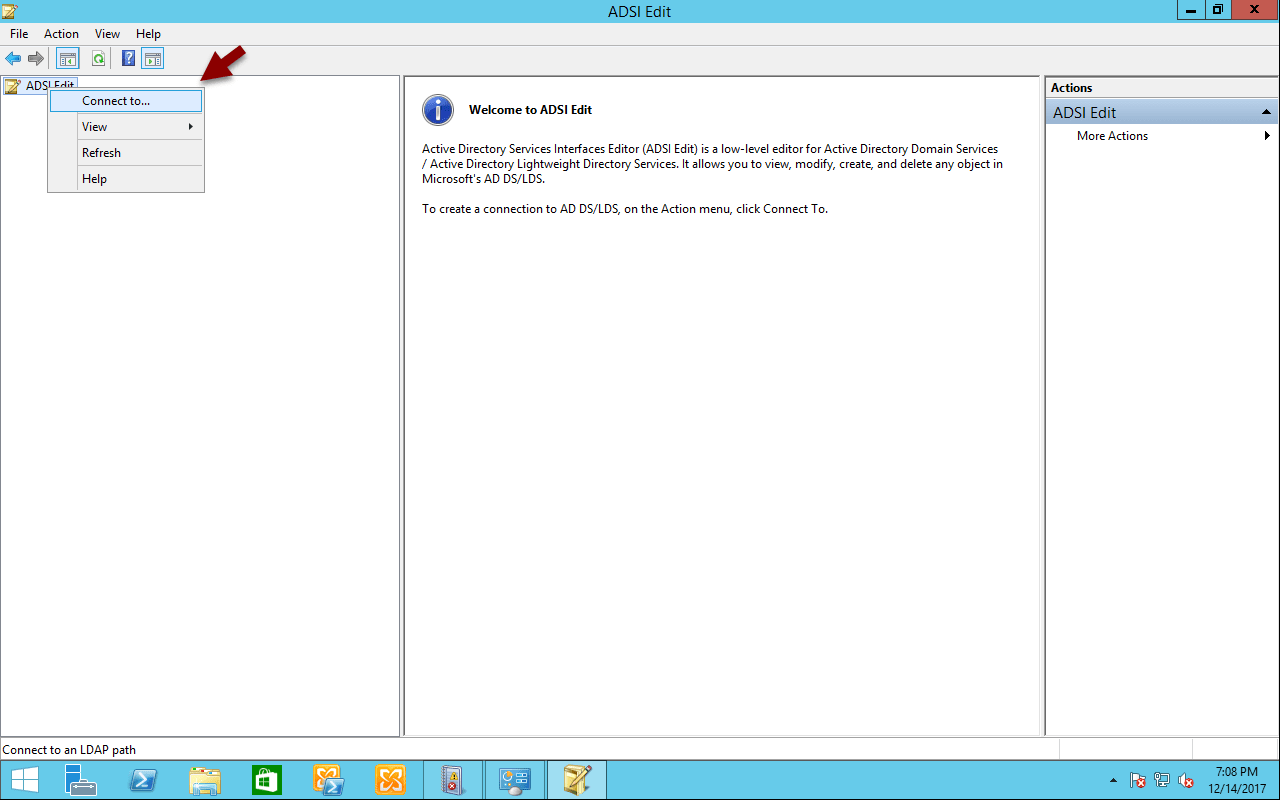Screen dimensions: 1280x800
Task: Open the green Store icon on taskbar
Action: pyautogui.click(x=267, y=780)
